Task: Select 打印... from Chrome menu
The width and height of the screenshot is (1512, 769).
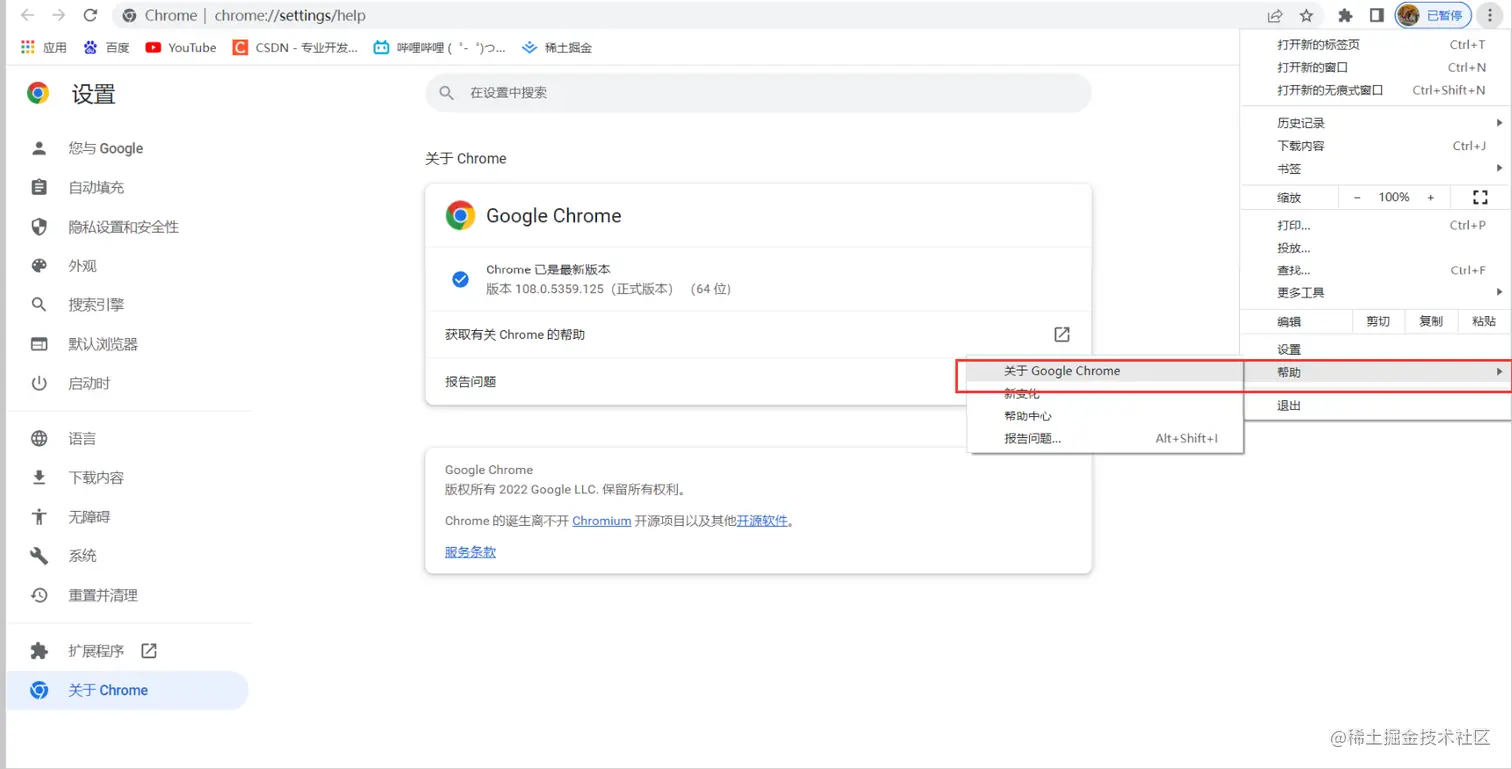Action: tap(1375, 225)
